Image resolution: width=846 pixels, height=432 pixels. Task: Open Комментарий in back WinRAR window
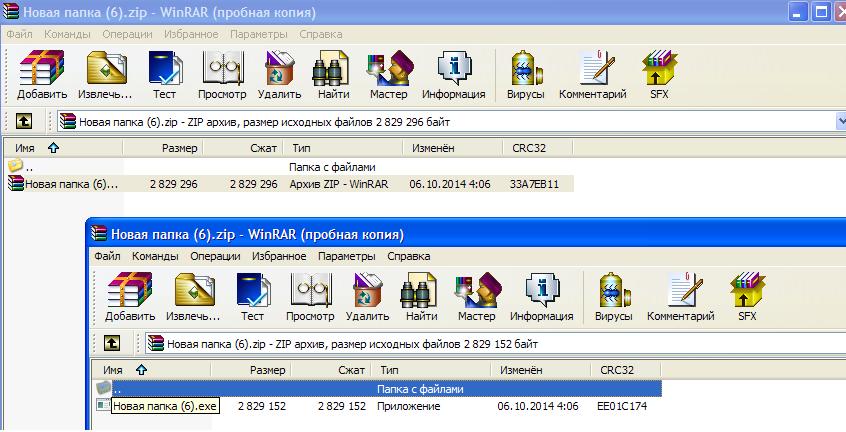click(592, 74)
